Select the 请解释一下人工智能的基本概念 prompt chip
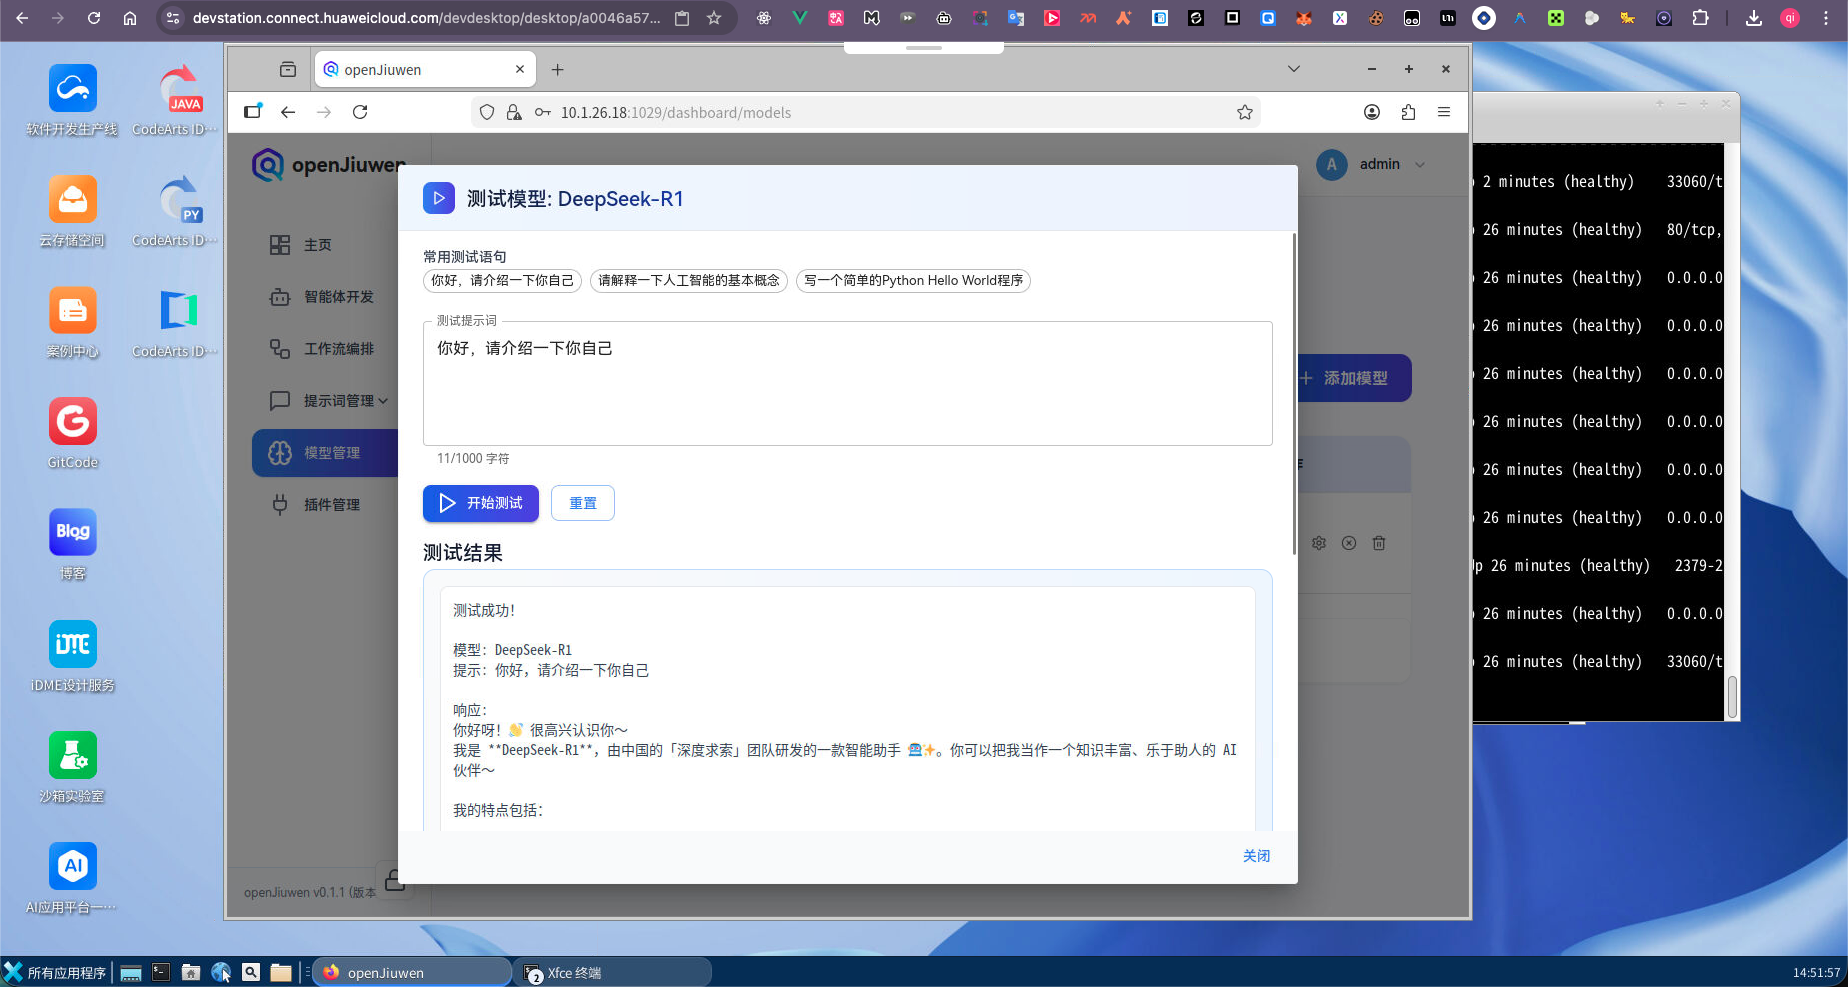This screenshot has height=987, width=1848. click(x=689, y=281)
